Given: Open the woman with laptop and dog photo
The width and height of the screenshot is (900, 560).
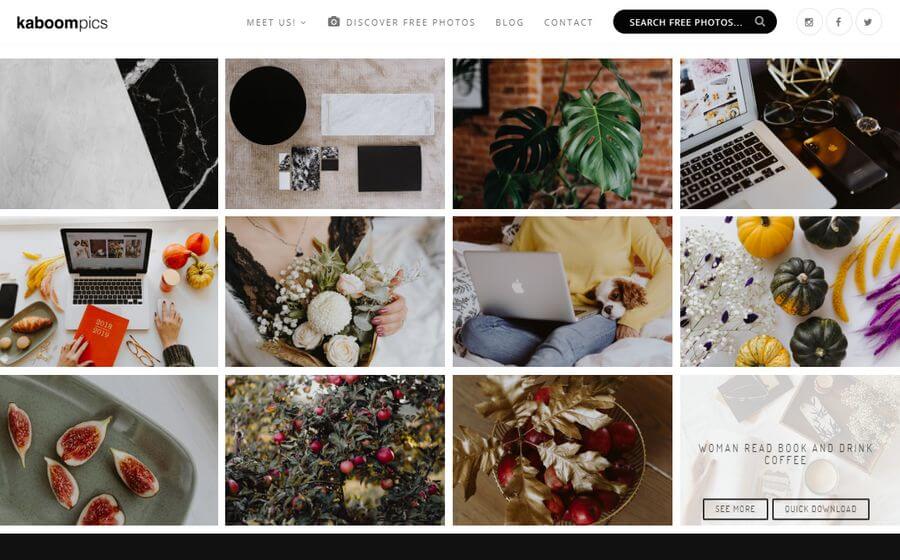Looking at the screenshot, I should click(562, 291).
